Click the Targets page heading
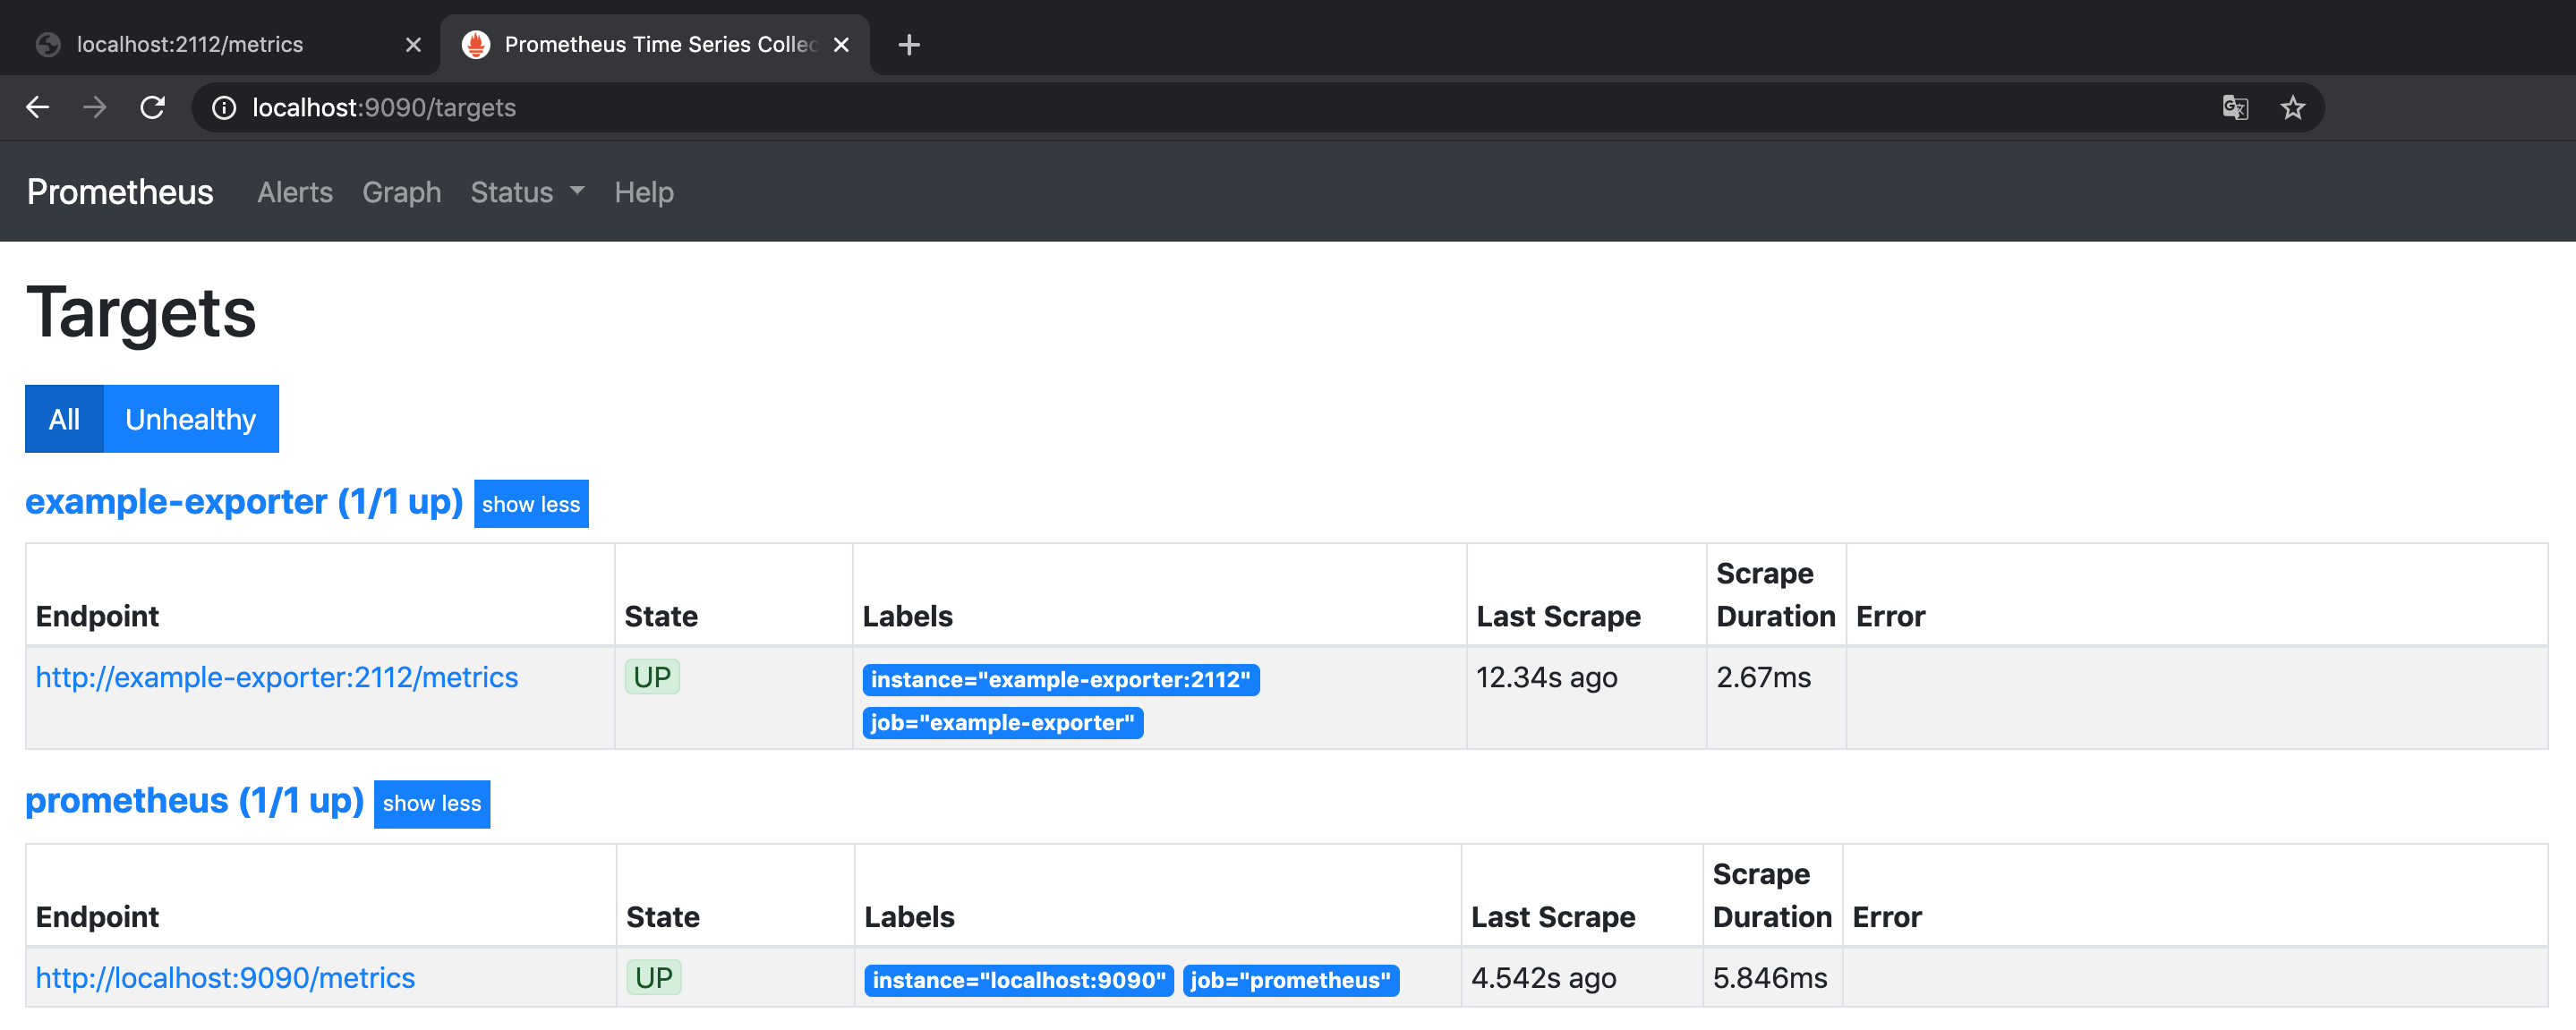The width and height of the screenshot is (2576, 1030). [141, 312]
